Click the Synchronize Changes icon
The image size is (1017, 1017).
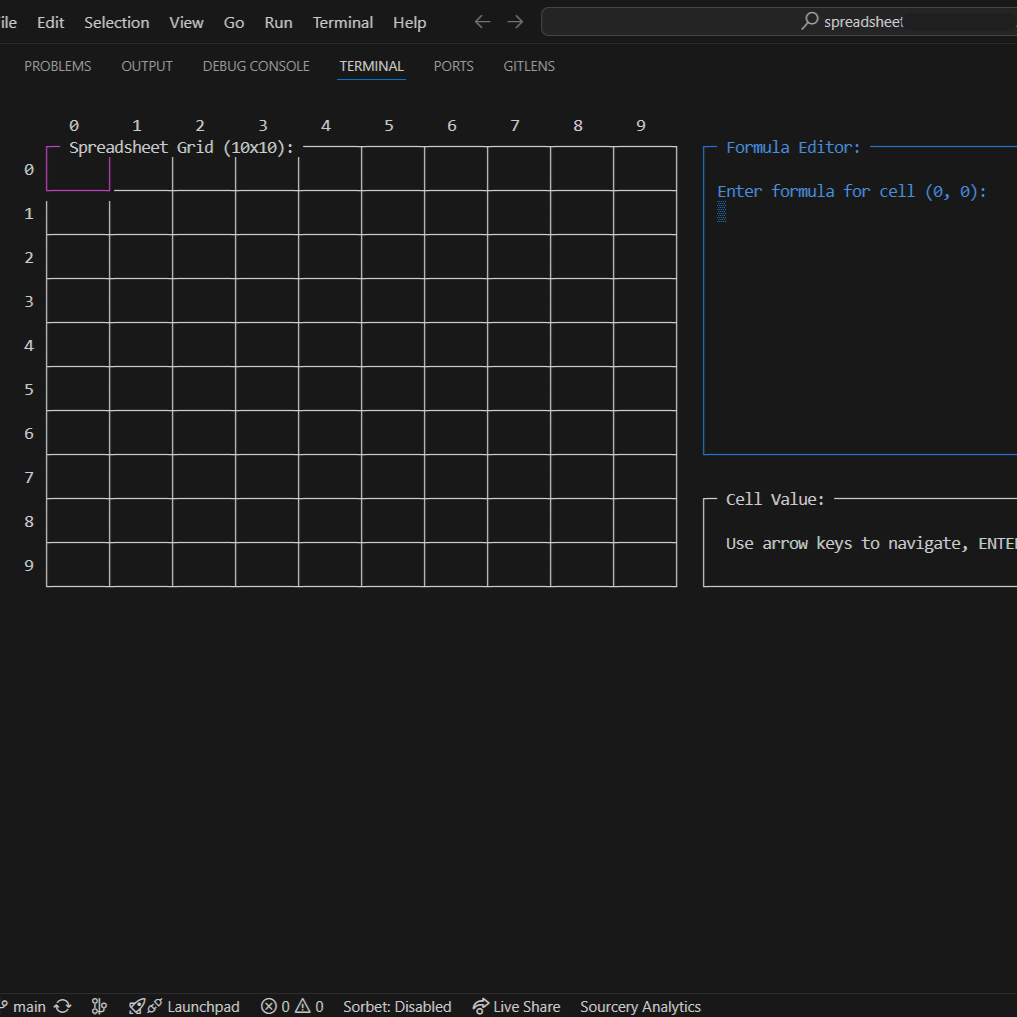(63, 1006)
